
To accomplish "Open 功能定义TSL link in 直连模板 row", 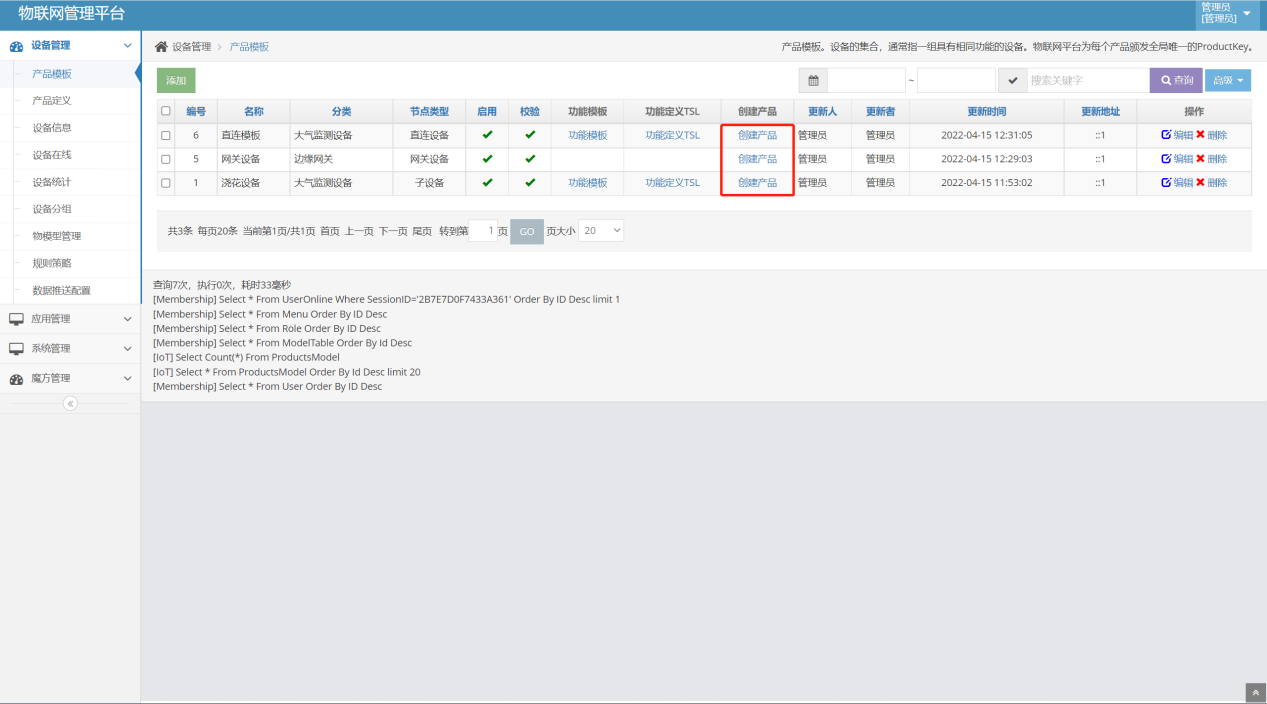I will pyautogui.click(x=672, y=135).
